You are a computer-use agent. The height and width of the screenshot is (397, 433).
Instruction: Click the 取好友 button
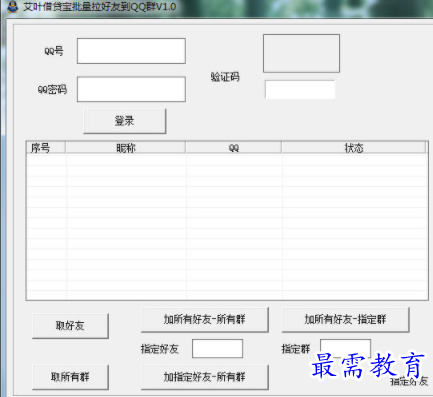(70, 326)
